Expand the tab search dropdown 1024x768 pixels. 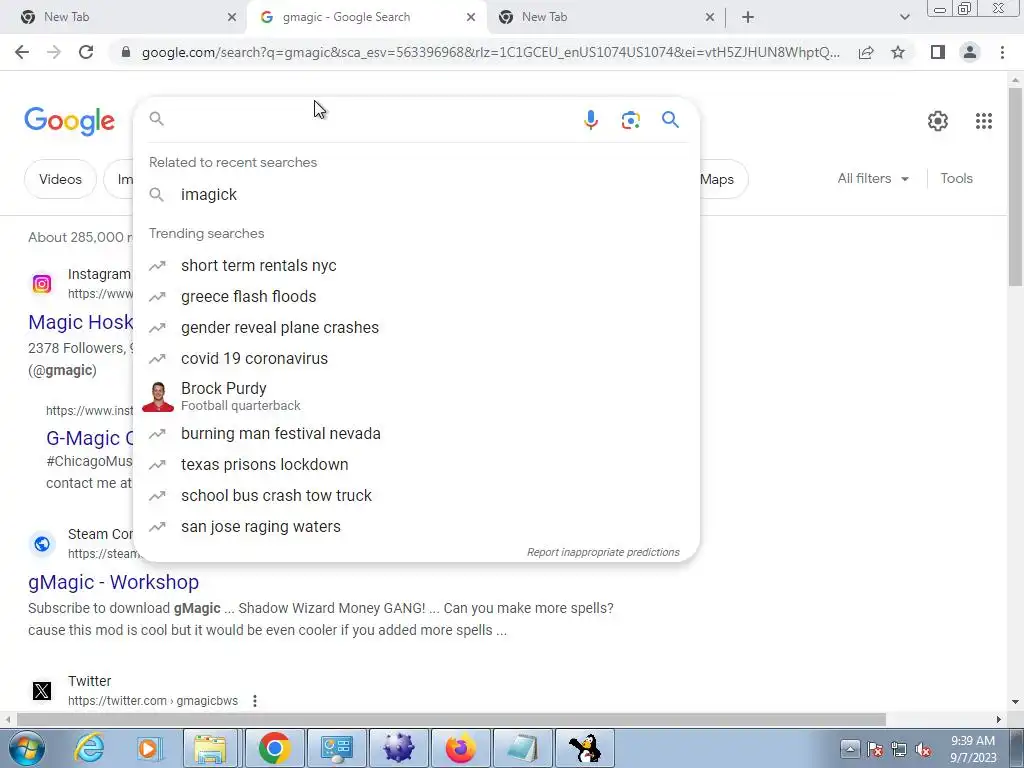904,17
